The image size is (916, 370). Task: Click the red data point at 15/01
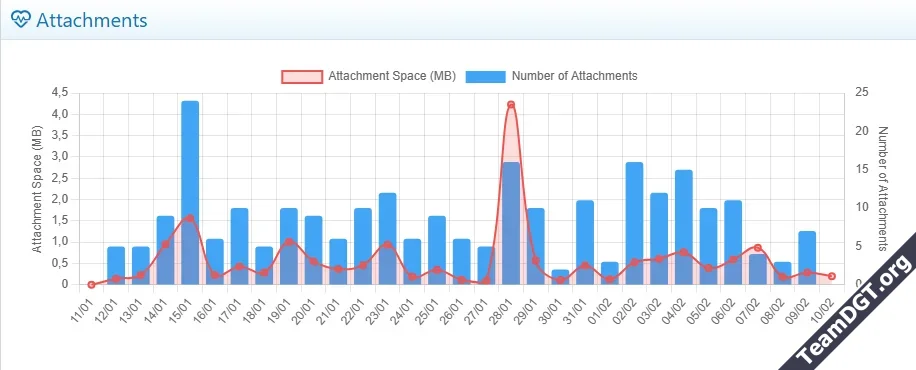190,218
